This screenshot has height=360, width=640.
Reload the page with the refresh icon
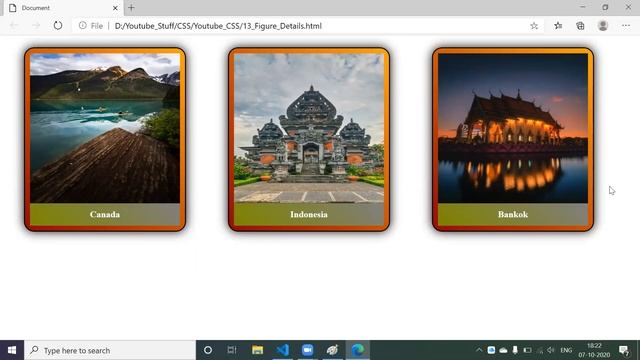[58, 26]
